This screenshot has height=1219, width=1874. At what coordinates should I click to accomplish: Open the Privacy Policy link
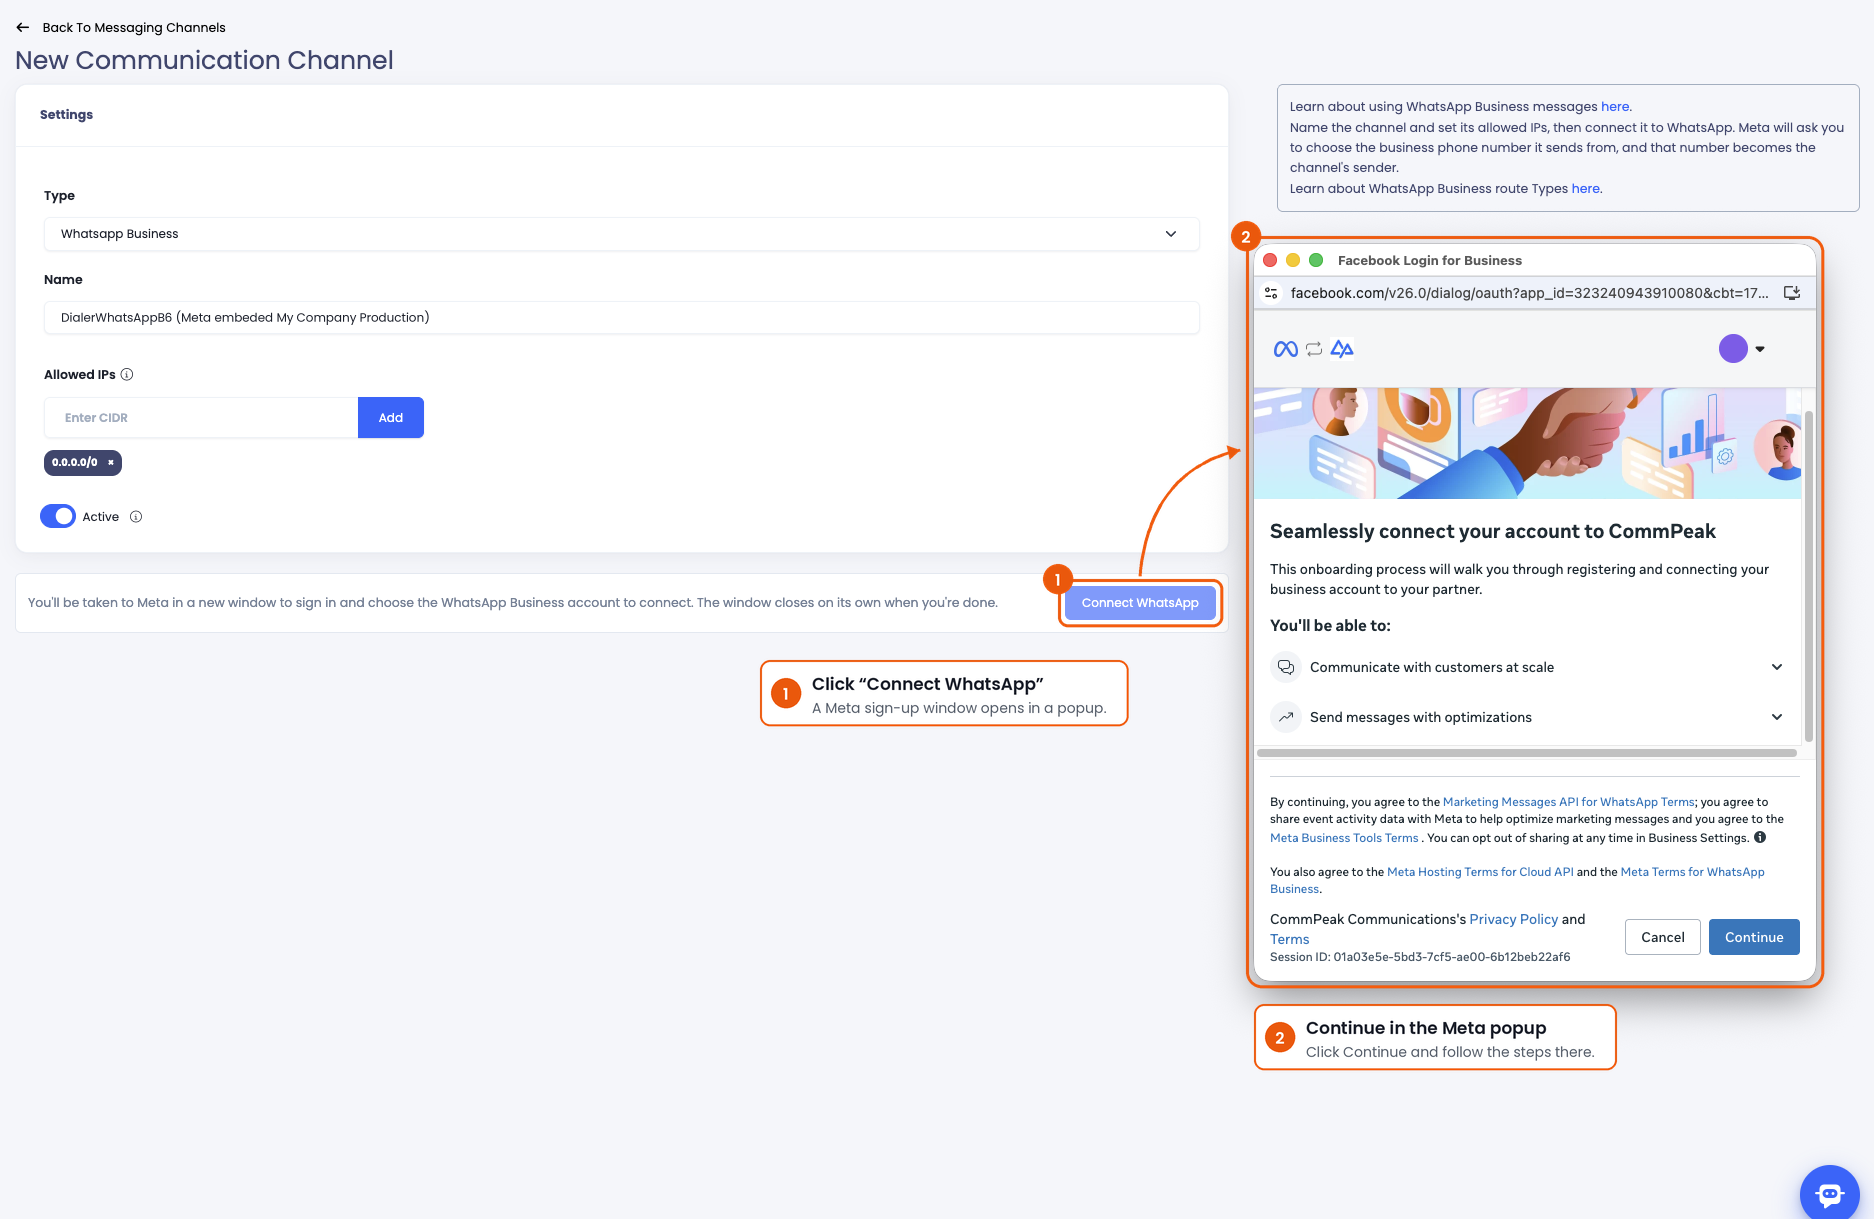click(1513, 919)
